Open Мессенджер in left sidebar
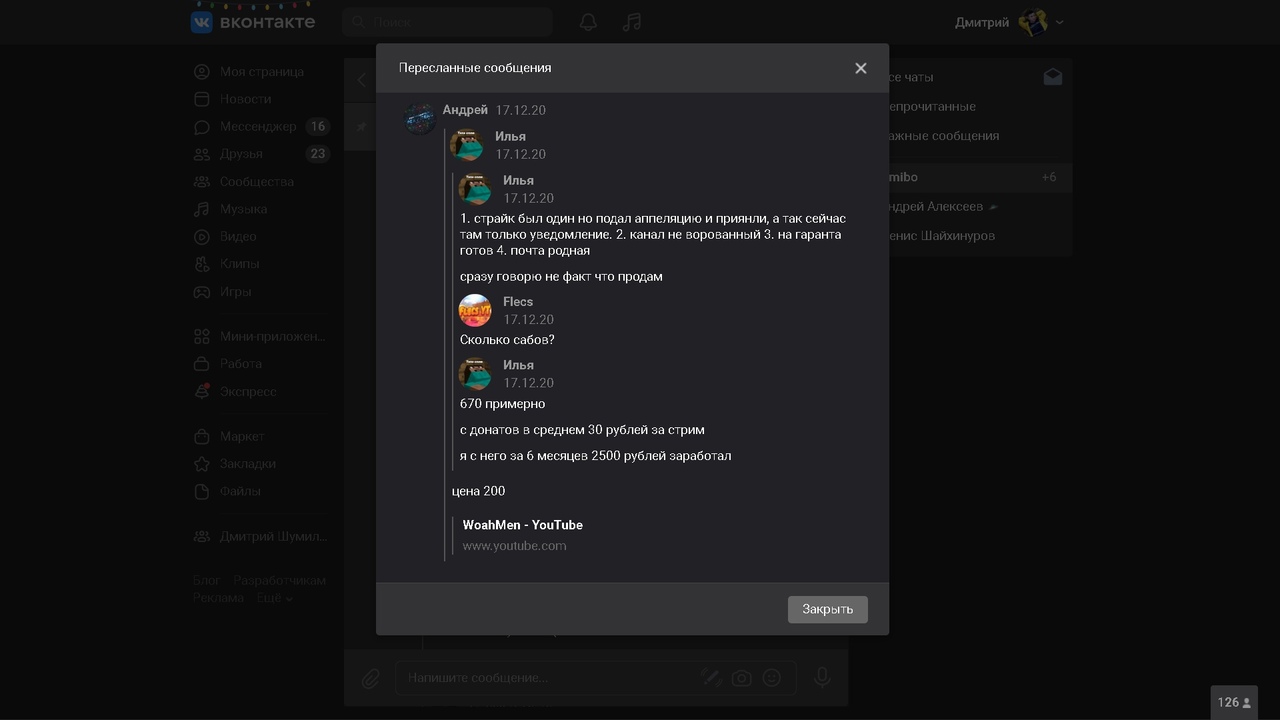This screenshot has width=1280, height=720. [258, 127]
